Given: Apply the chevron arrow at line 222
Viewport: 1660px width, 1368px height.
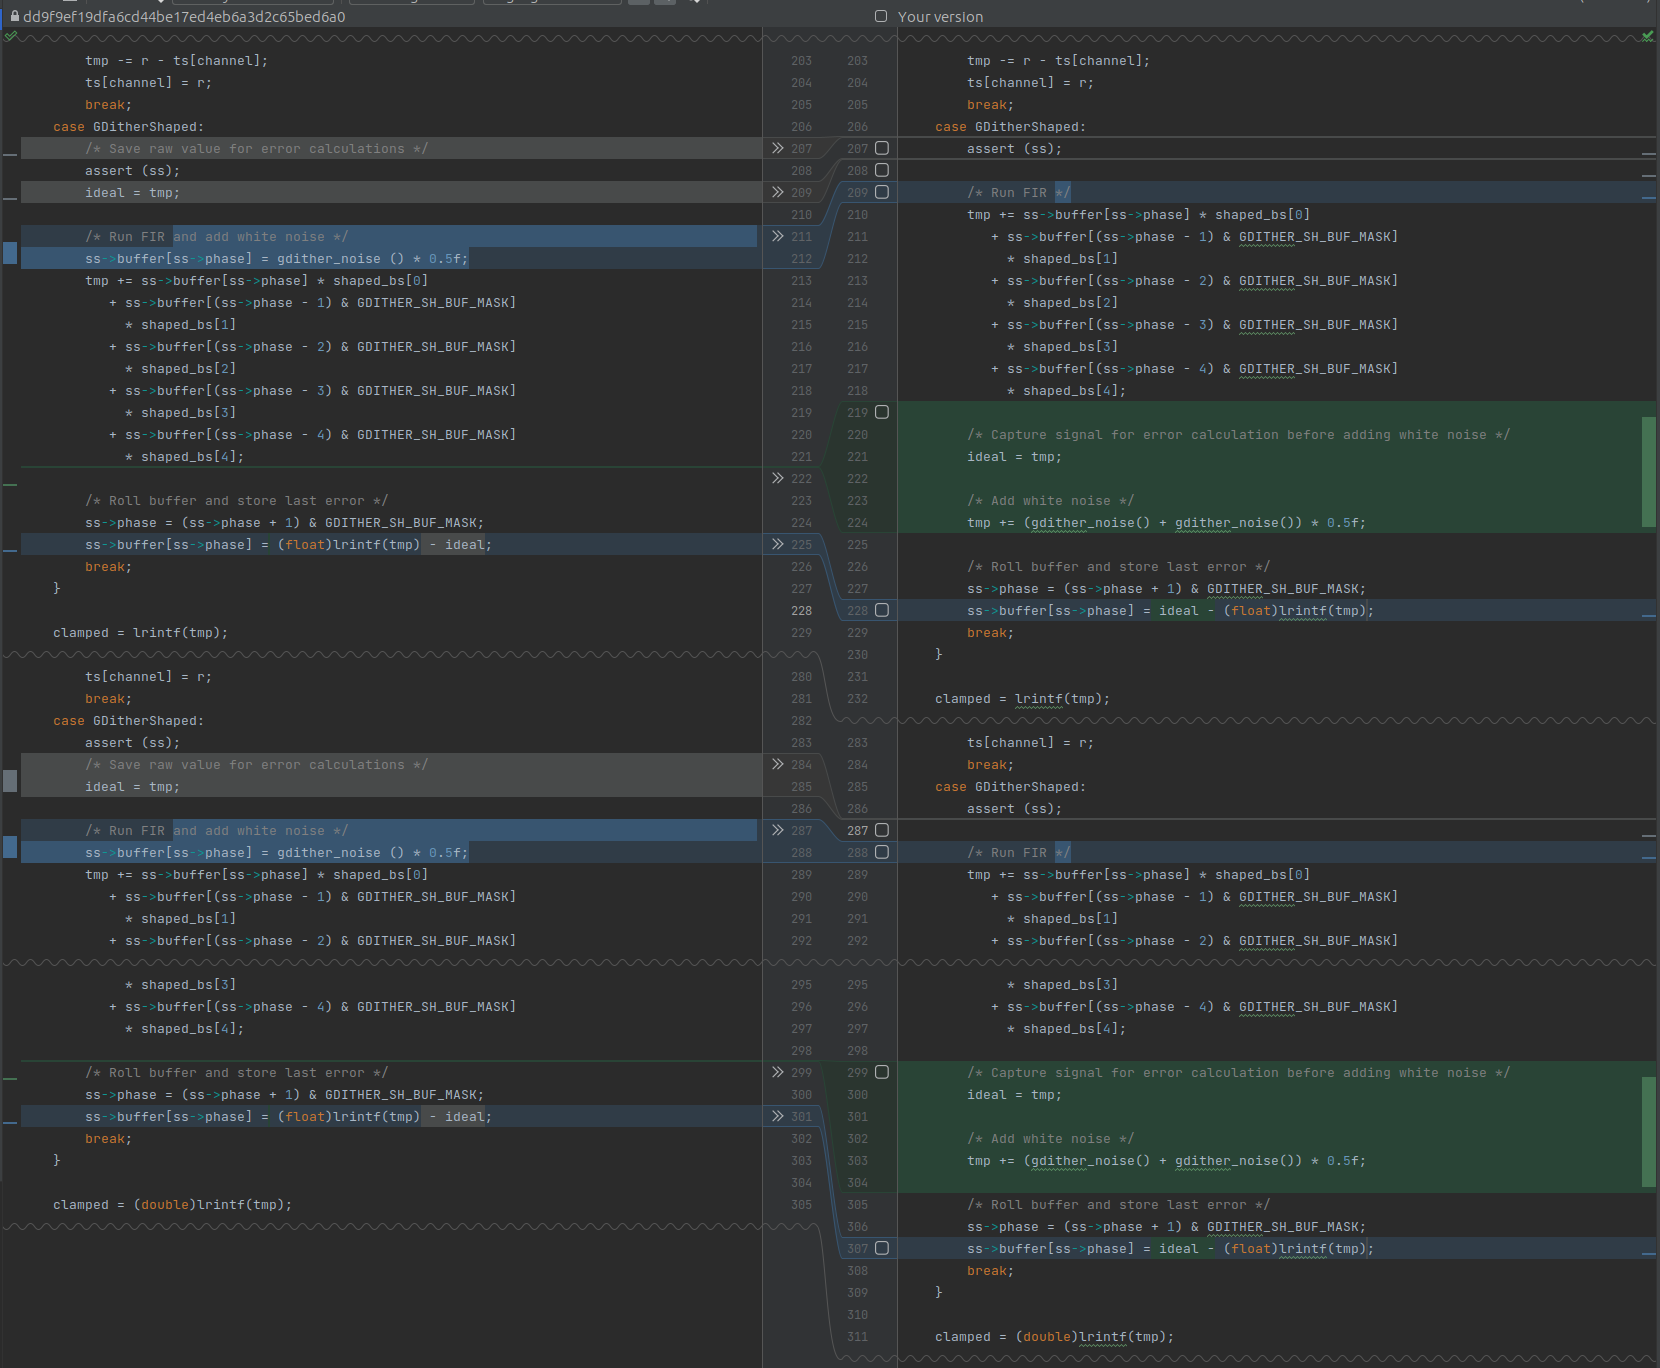Looking at the screenshot, I should pyautogui.click(x=778, y=478).
